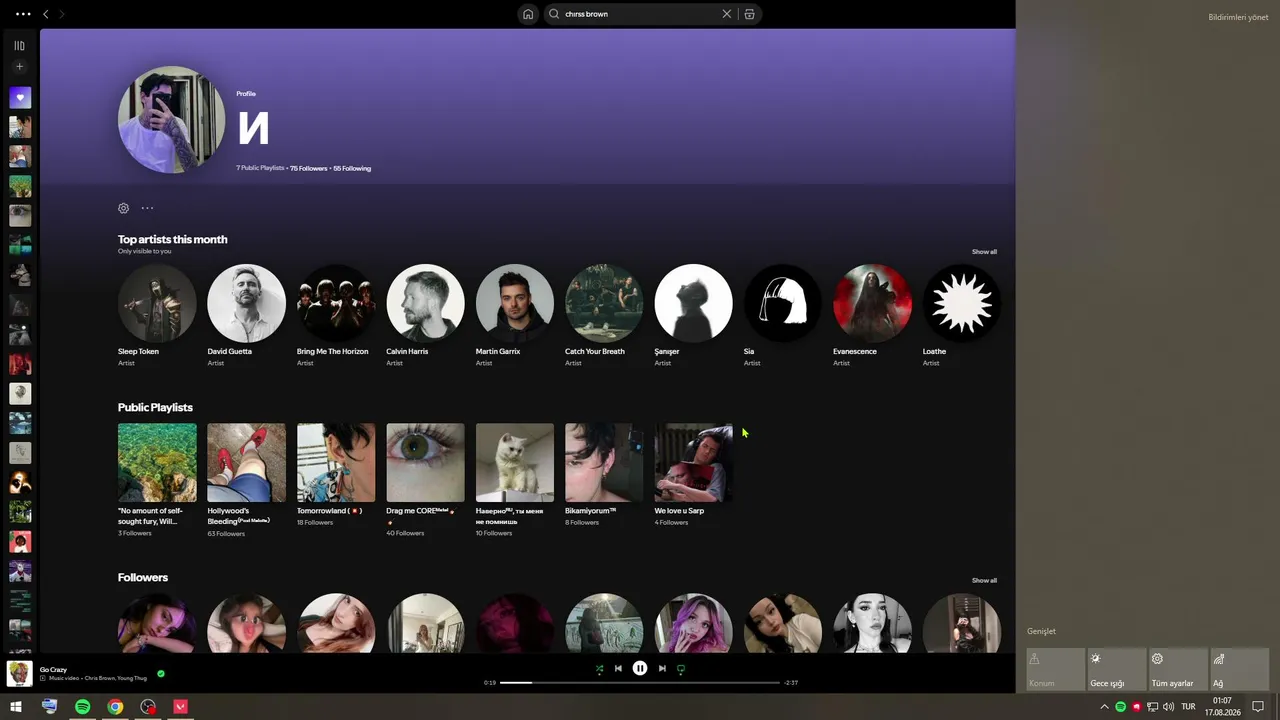This screenshot has width=1280, height=720.
Task: Click the Go Crazy album art
Action: (19, 673)
